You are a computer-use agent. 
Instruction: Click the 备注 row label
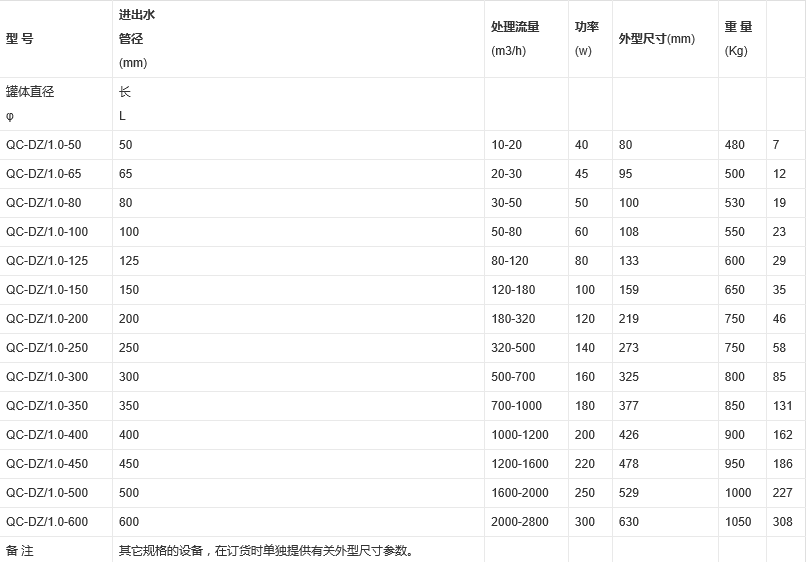[20, 551]
